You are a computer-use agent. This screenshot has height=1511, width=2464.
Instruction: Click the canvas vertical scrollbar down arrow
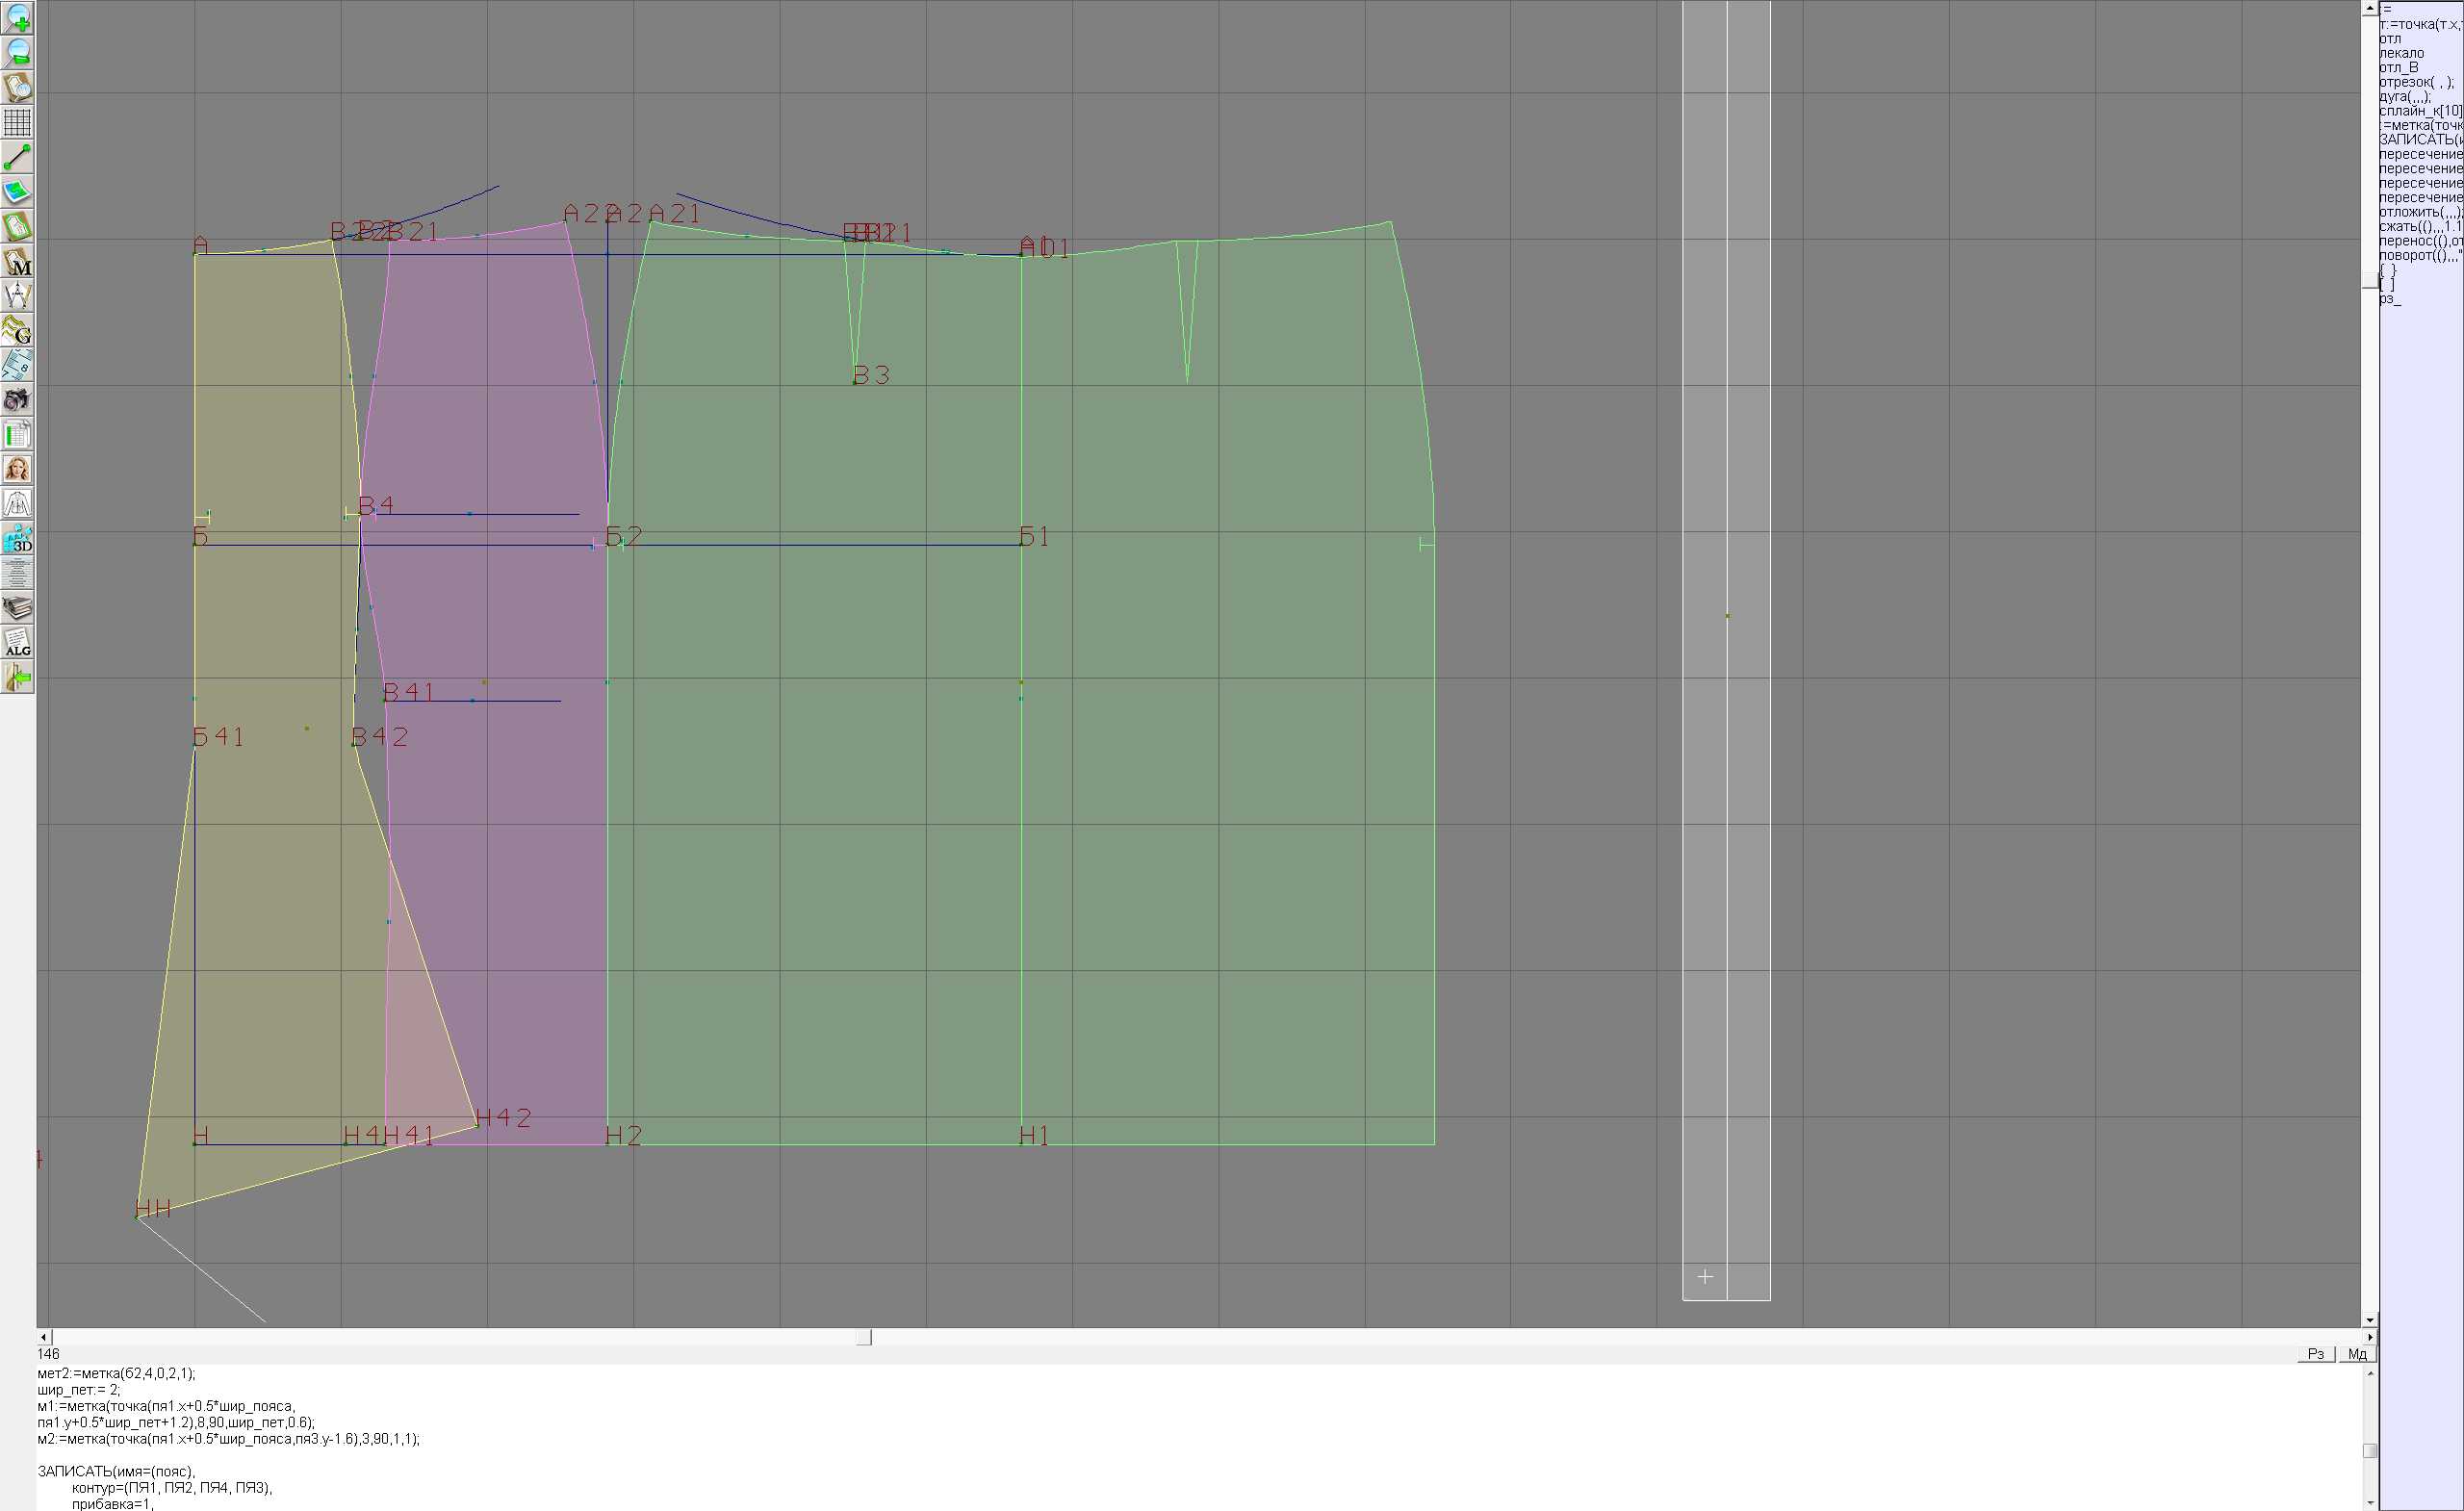click(2369, 1320)
